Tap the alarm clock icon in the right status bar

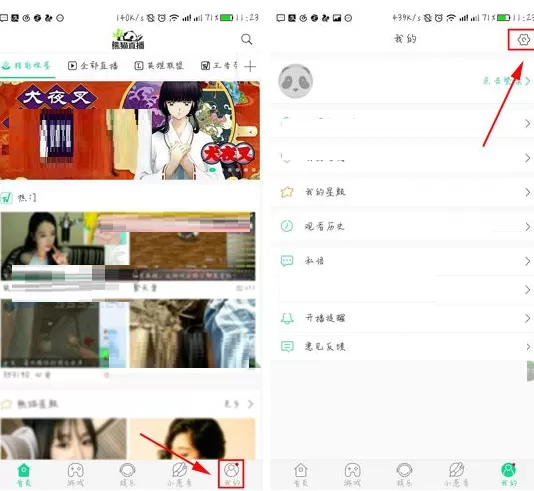pos(439,18)
